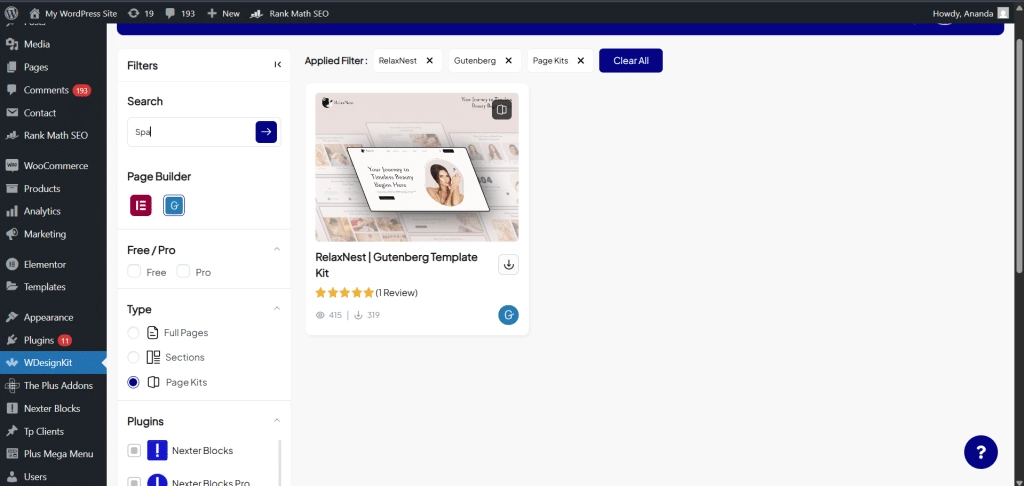This screenshot has width=1024, height=486.
Task: Open Nexter Blocks sidebar item
Action: 53,408
